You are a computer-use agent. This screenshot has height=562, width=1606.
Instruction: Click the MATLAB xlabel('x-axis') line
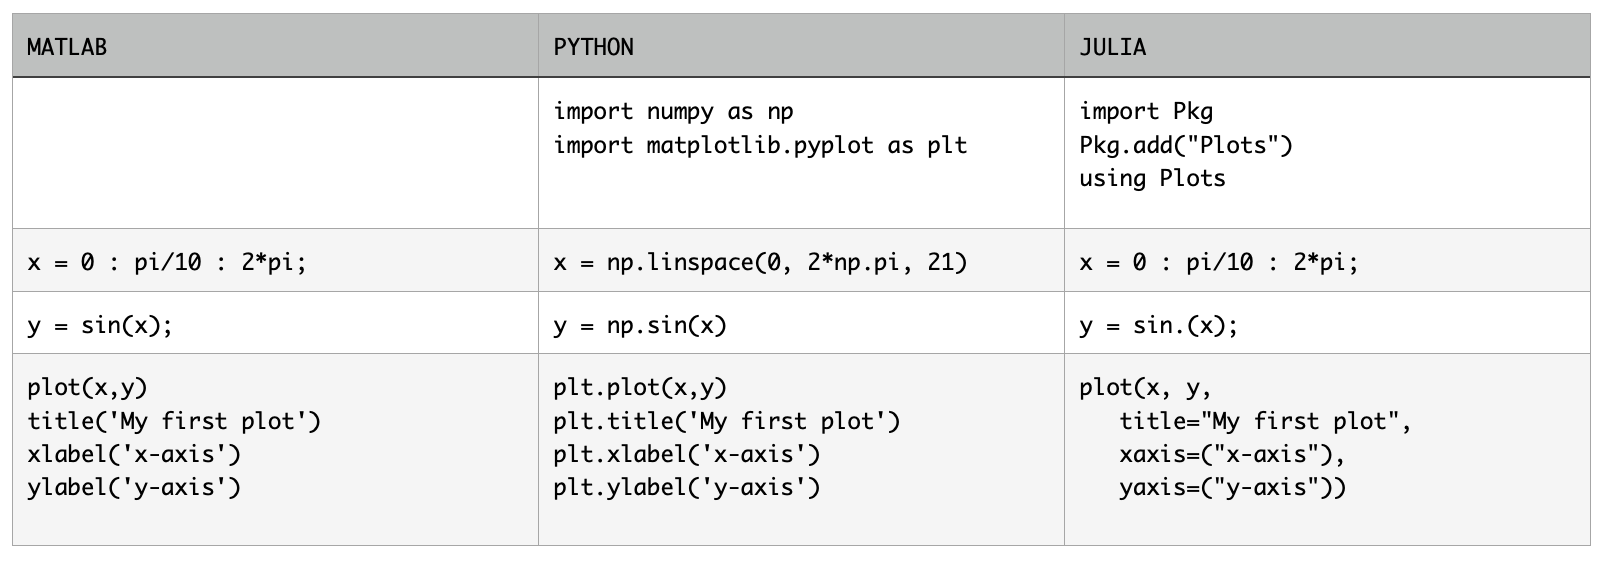click(134, 454)
